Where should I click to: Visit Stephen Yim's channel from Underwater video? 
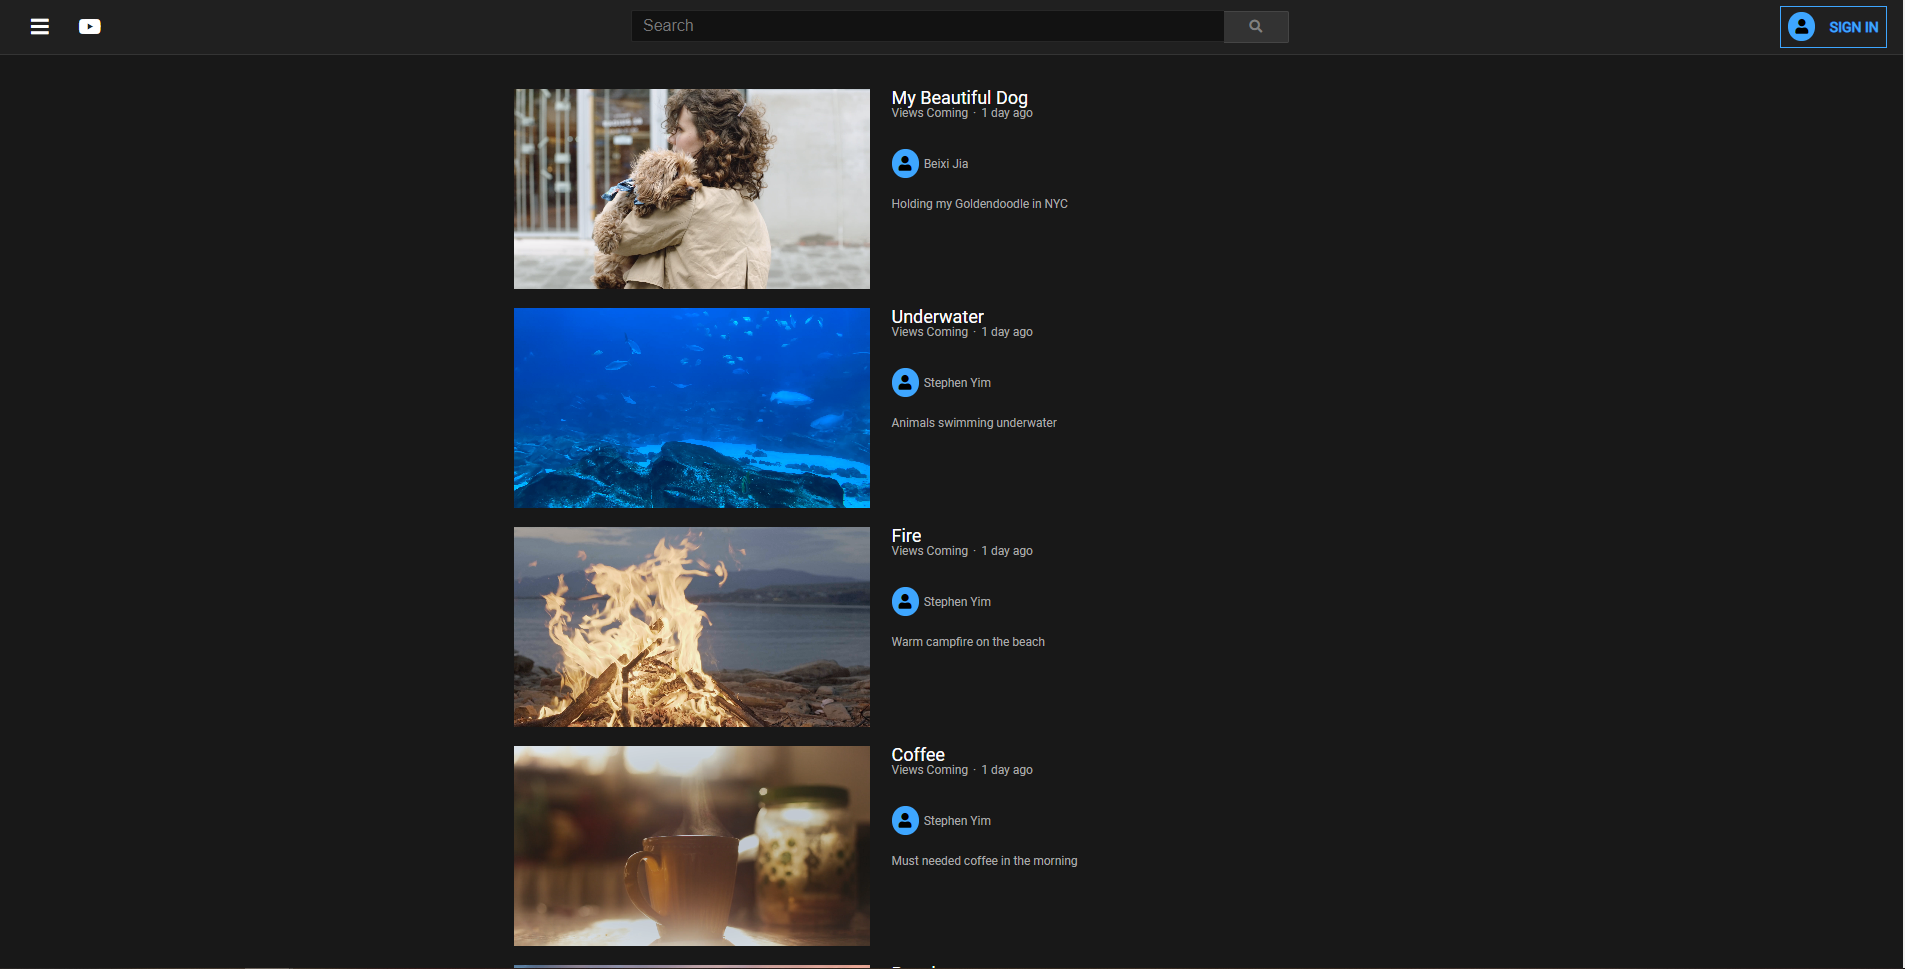956,382
